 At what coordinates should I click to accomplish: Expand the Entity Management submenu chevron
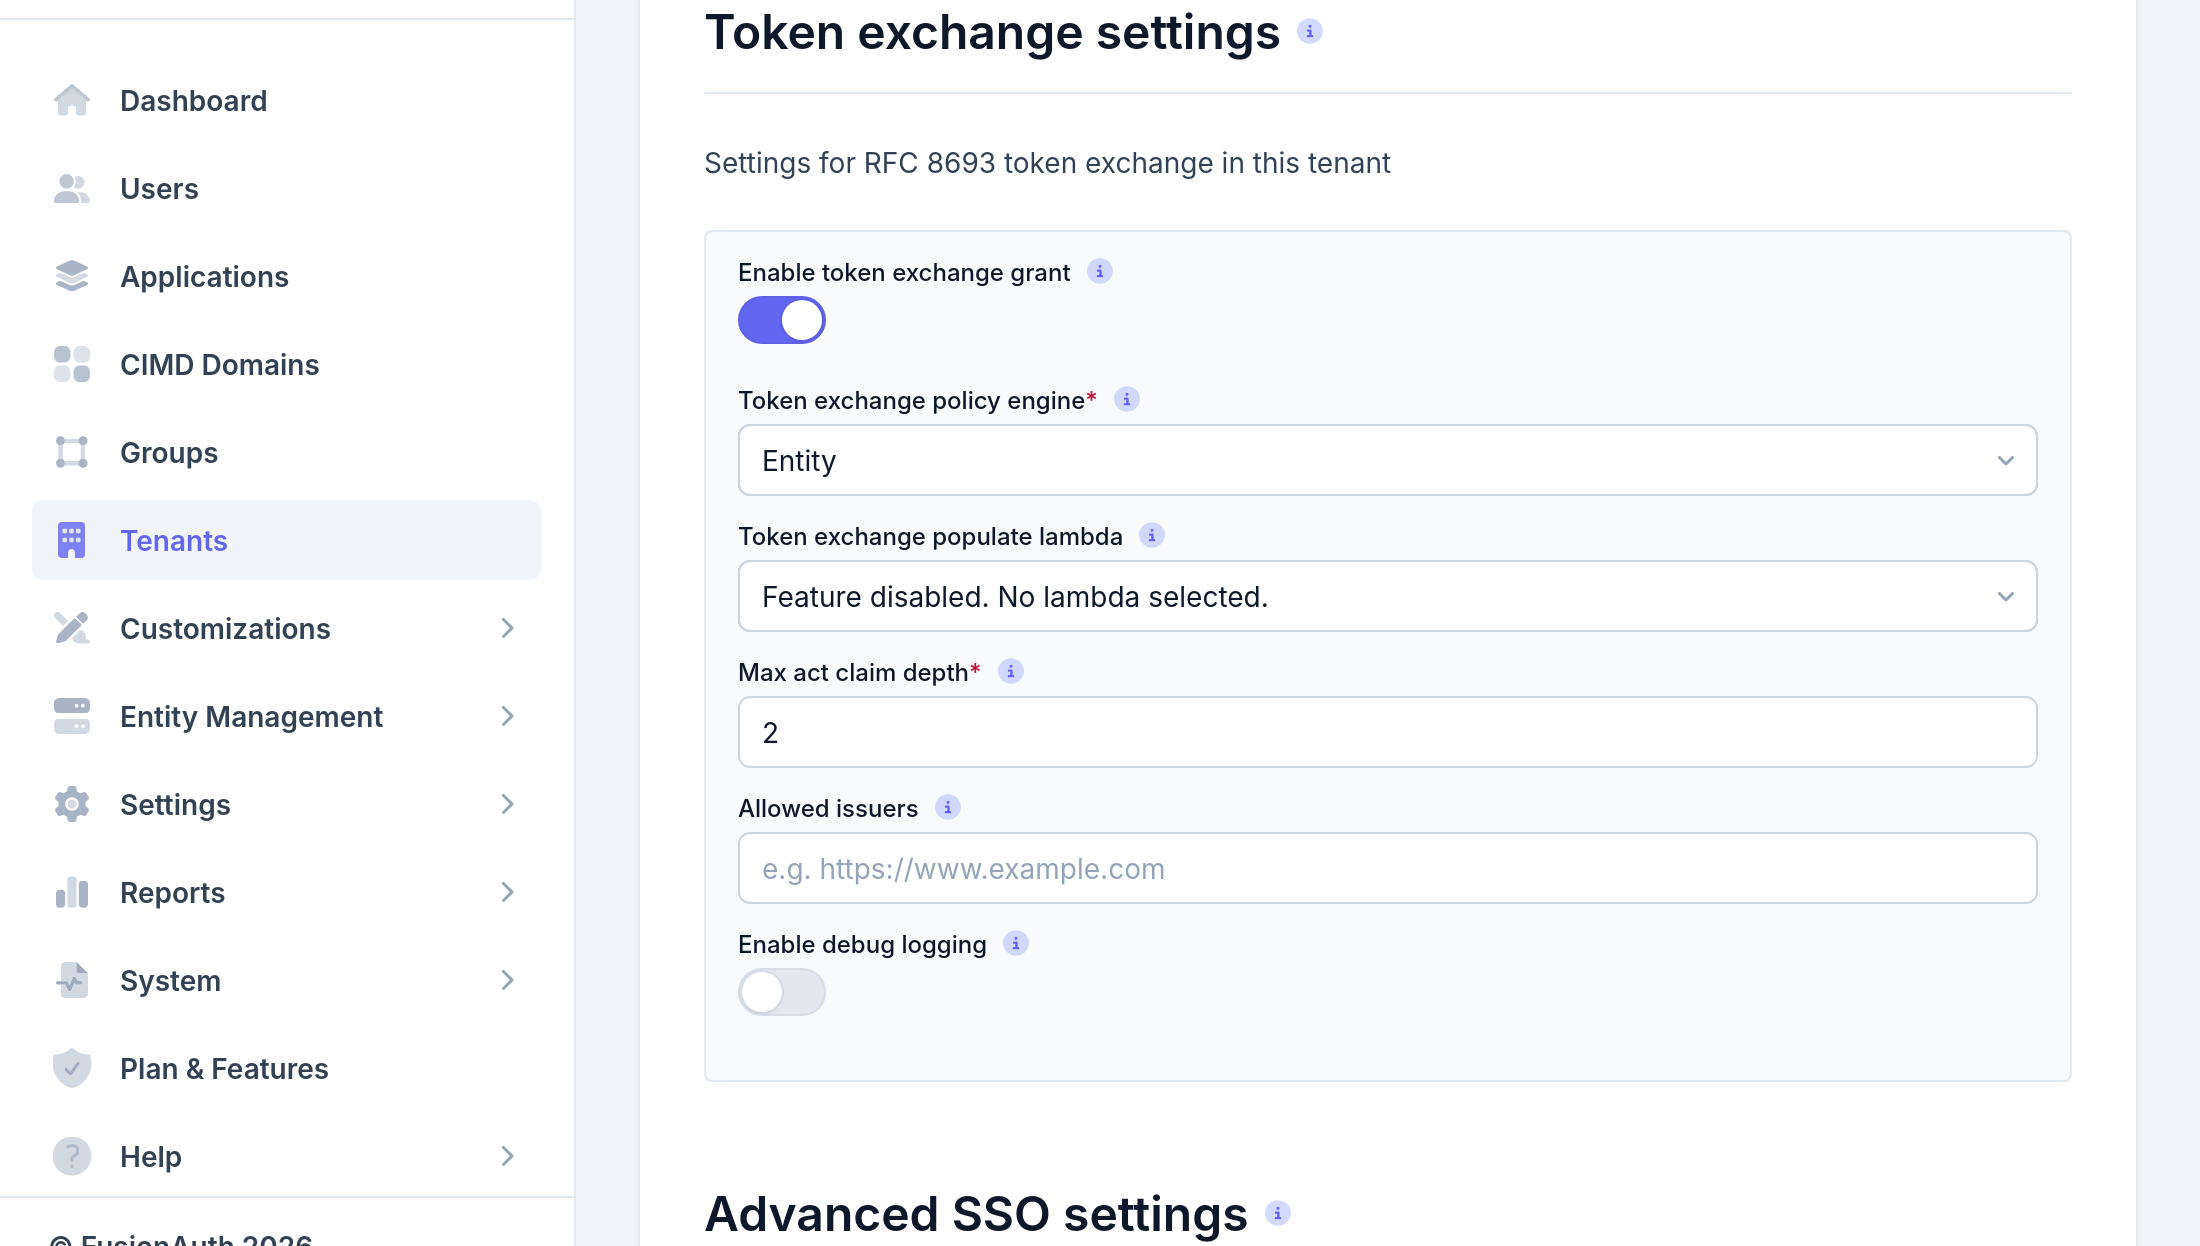pyautogui.click(x=508, y=717)
